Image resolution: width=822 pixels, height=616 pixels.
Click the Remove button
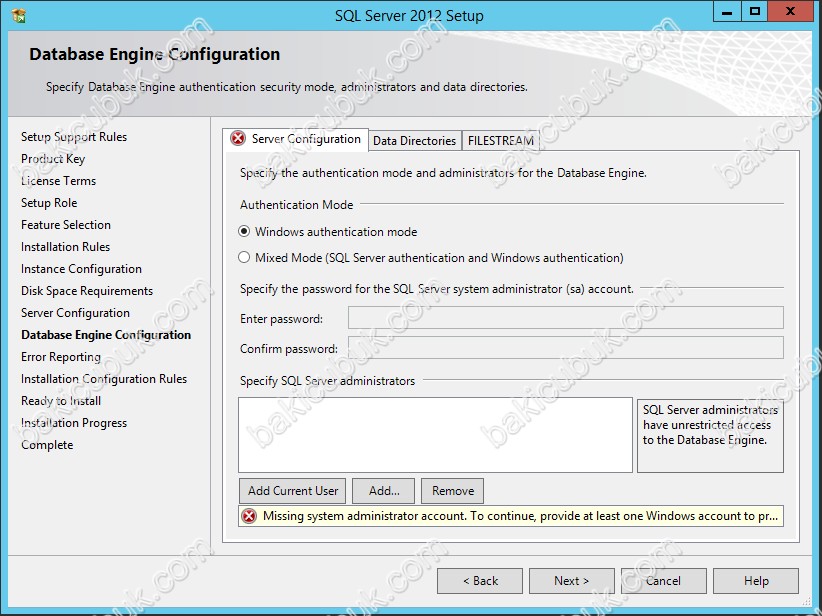coord(452,491)
